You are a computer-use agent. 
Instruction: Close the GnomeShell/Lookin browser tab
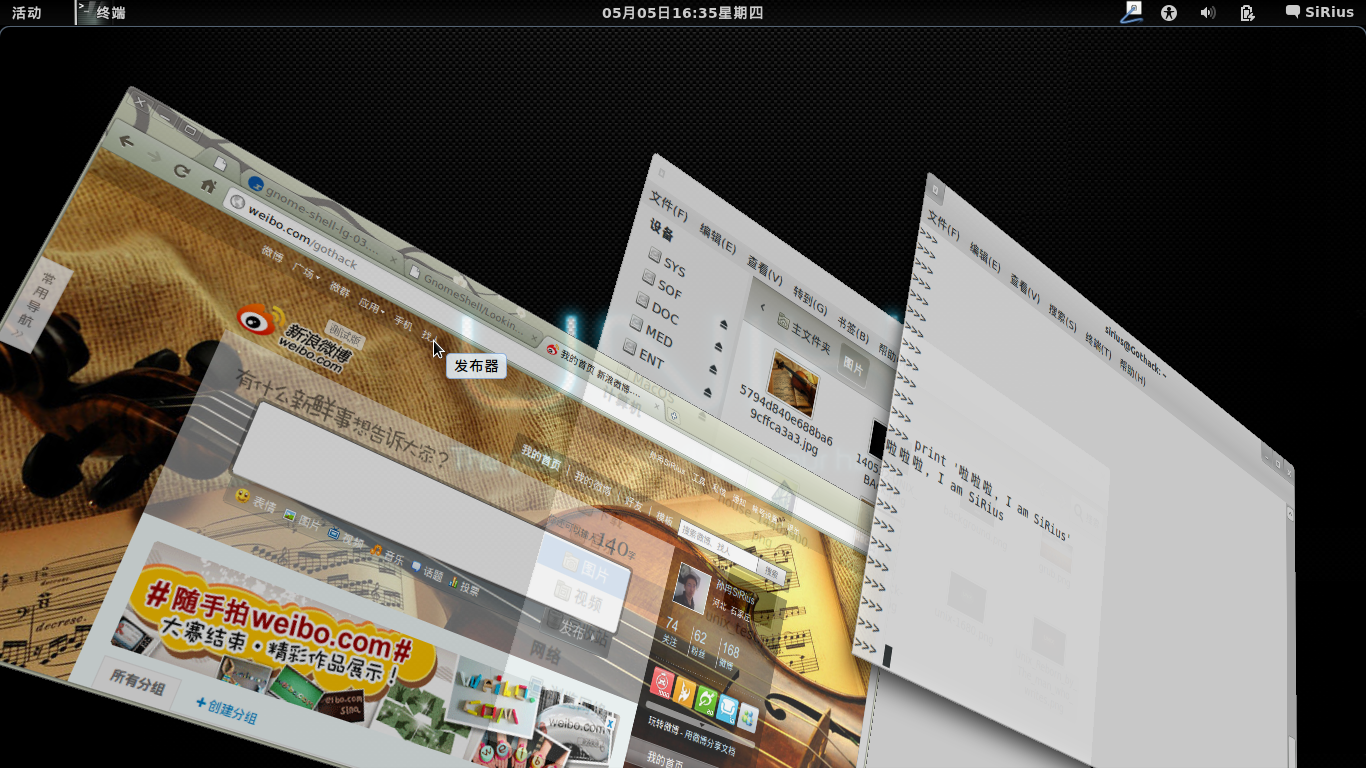tap(534, 340)
